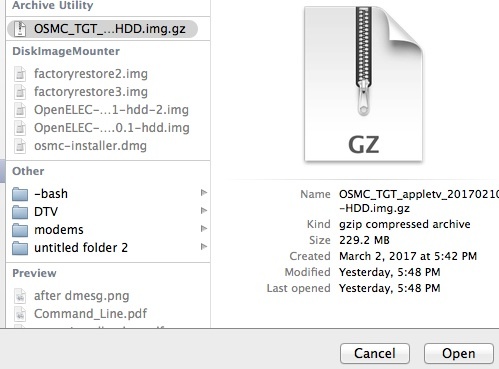
Task: Select the modems folder
Action: pos(108,230)
